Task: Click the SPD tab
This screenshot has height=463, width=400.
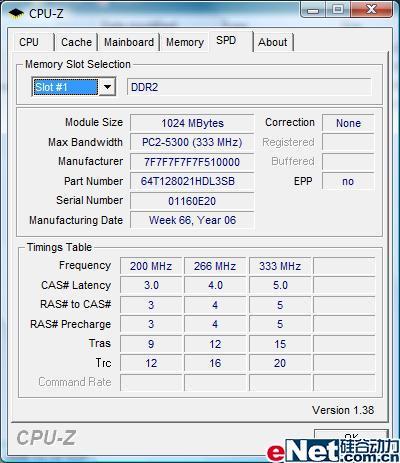Action: [231, 41]
